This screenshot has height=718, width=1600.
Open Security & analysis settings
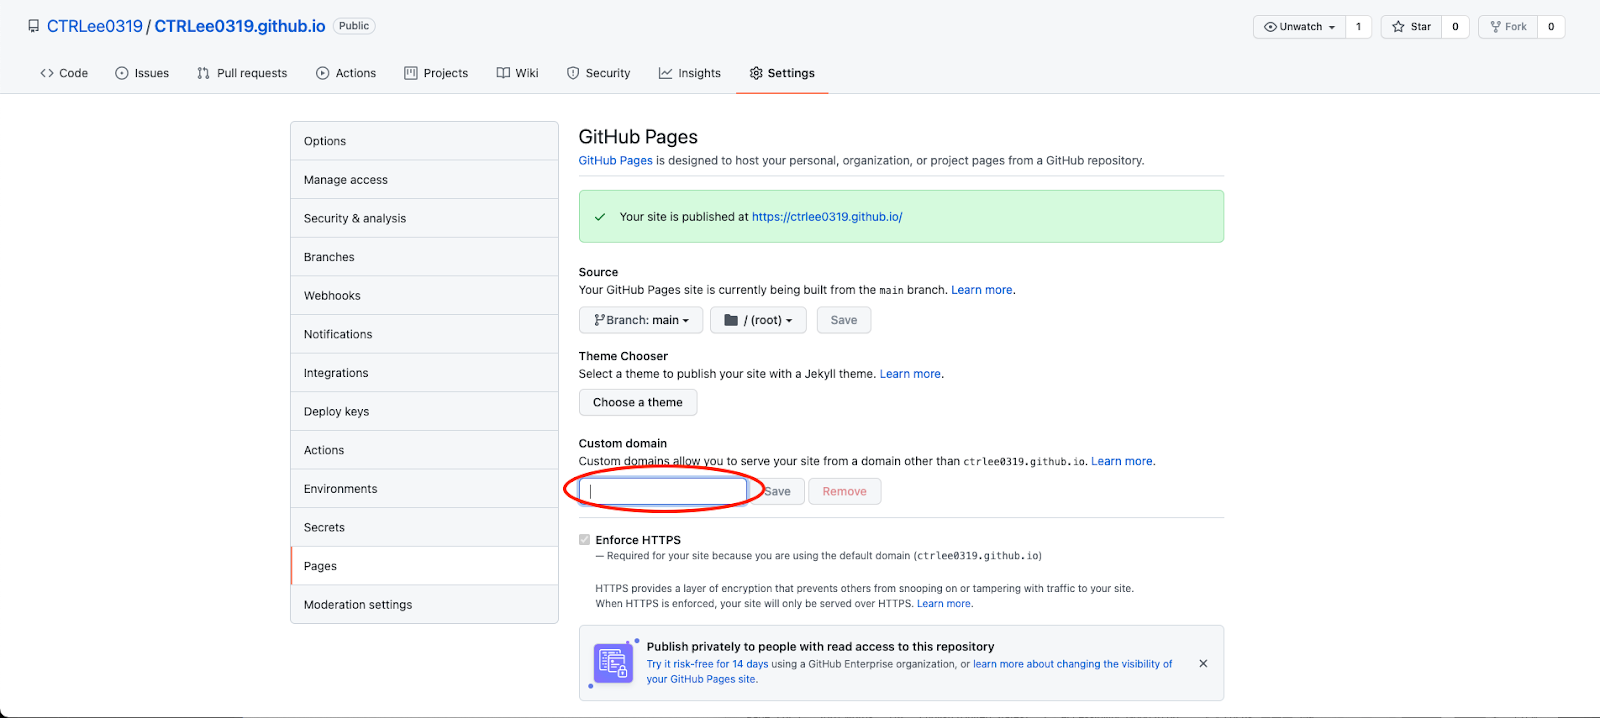(x=424, y=218)
